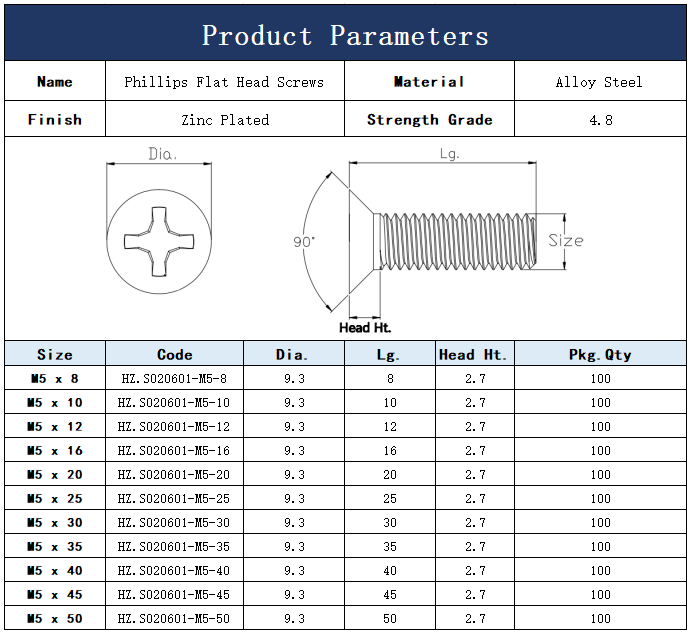The height and width of the screenshot is (634, 693).
Task: Click the Zinc Plated finish value
Action: [x=225, y=120]
